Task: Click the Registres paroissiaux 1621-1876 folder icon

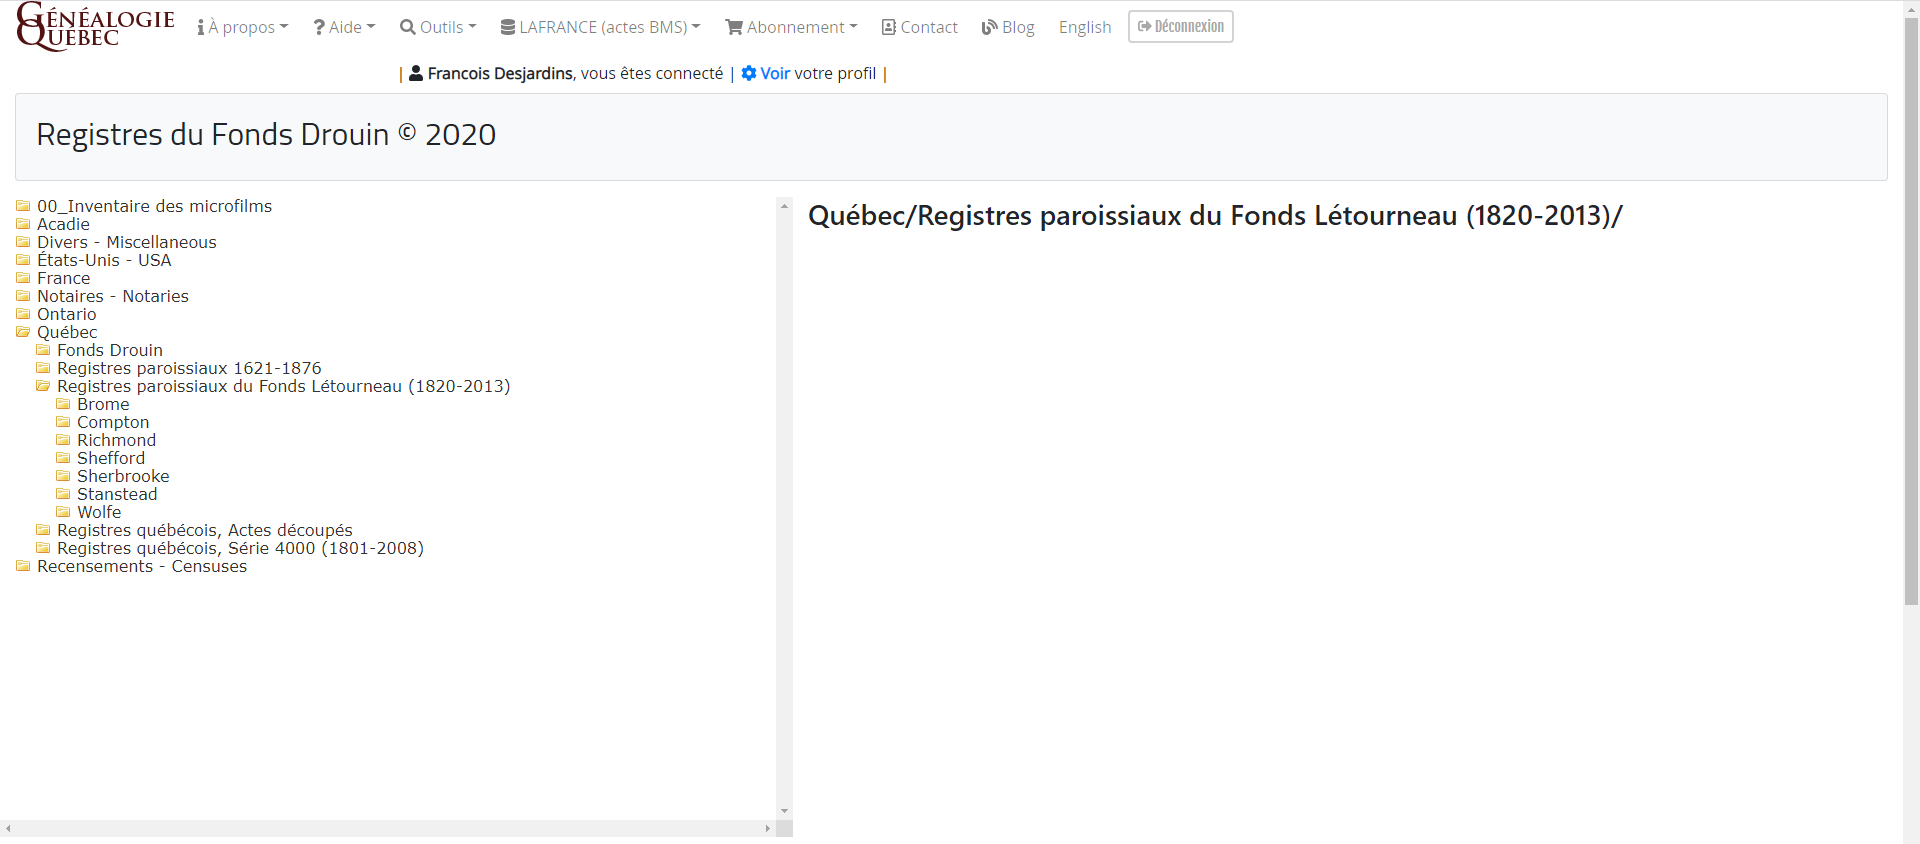Action: (x=43, y=368)
